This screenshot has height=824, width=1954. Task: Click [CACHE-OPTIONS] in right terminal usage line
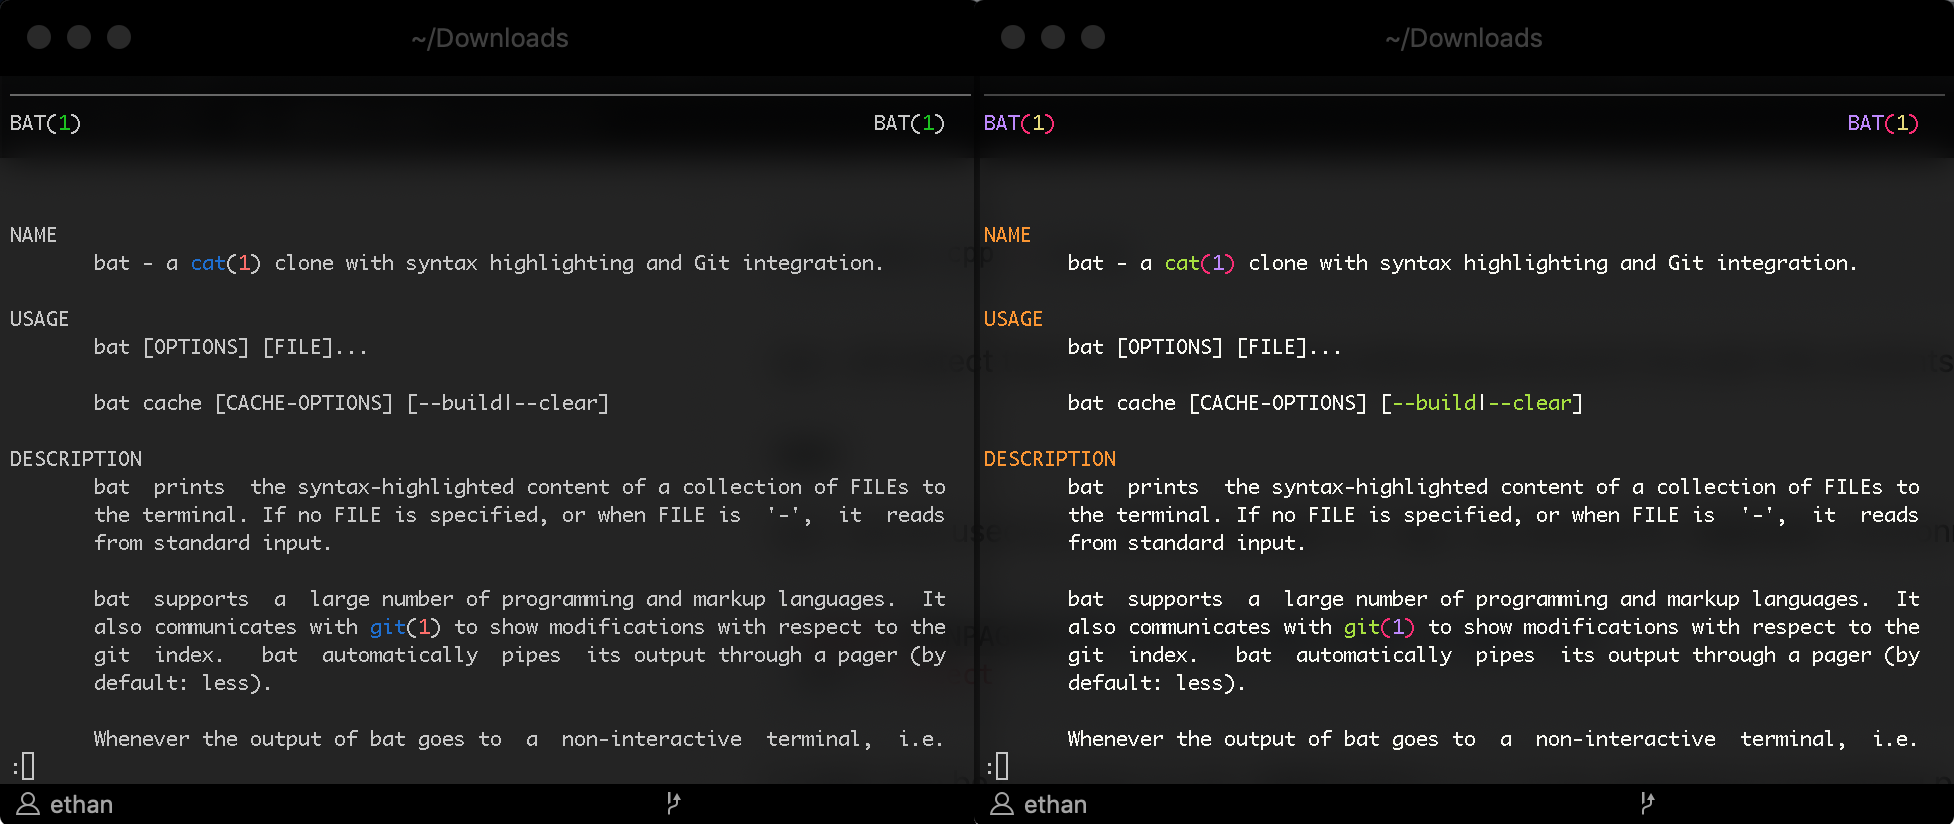click(1278, 403)
